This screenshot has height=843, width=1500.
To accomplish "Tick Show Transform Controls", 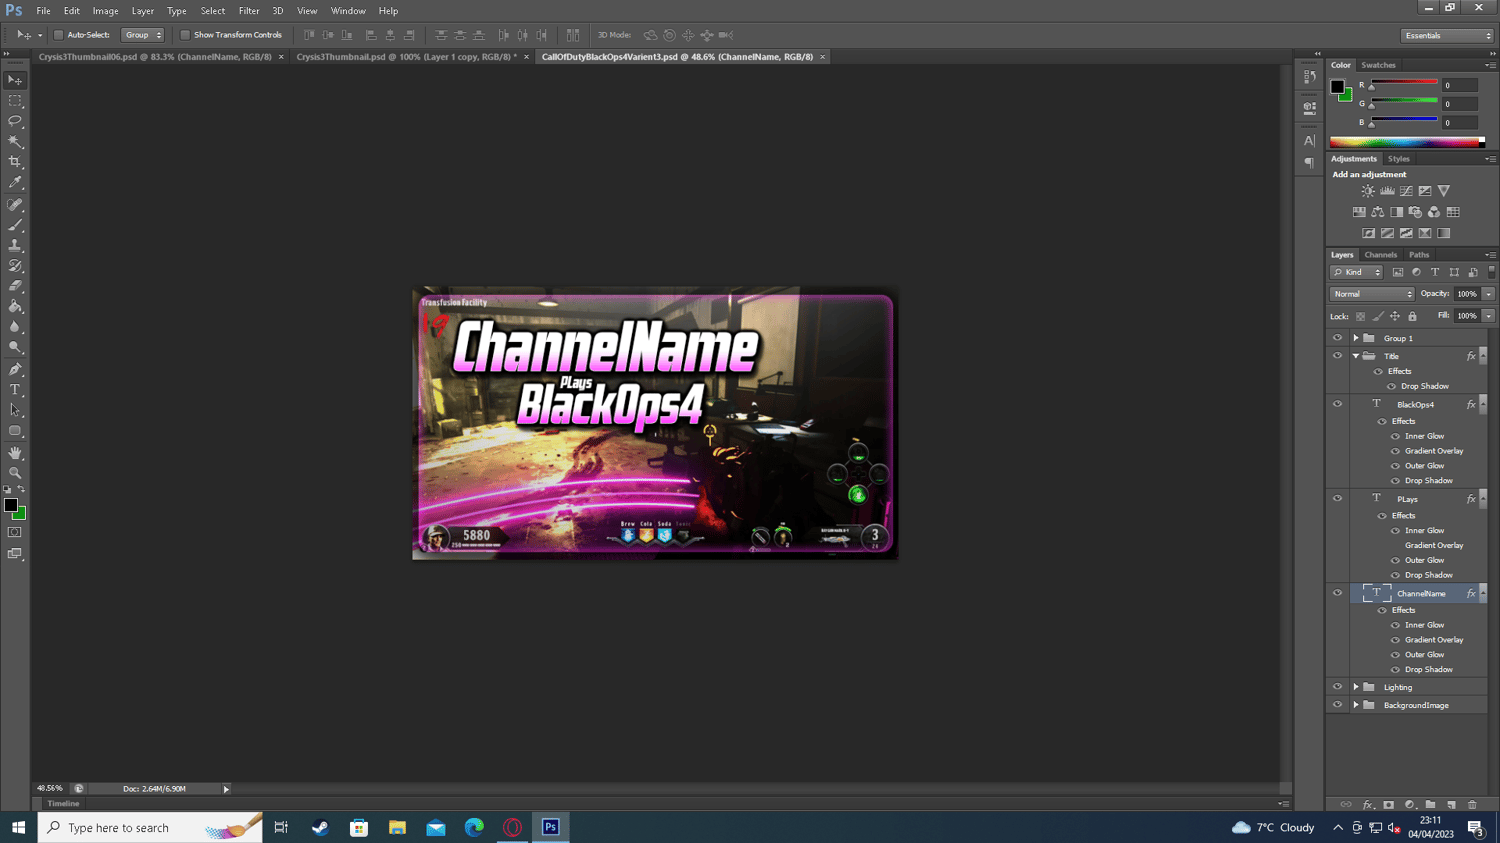I will pyautogui.click(x=185, y=35).
